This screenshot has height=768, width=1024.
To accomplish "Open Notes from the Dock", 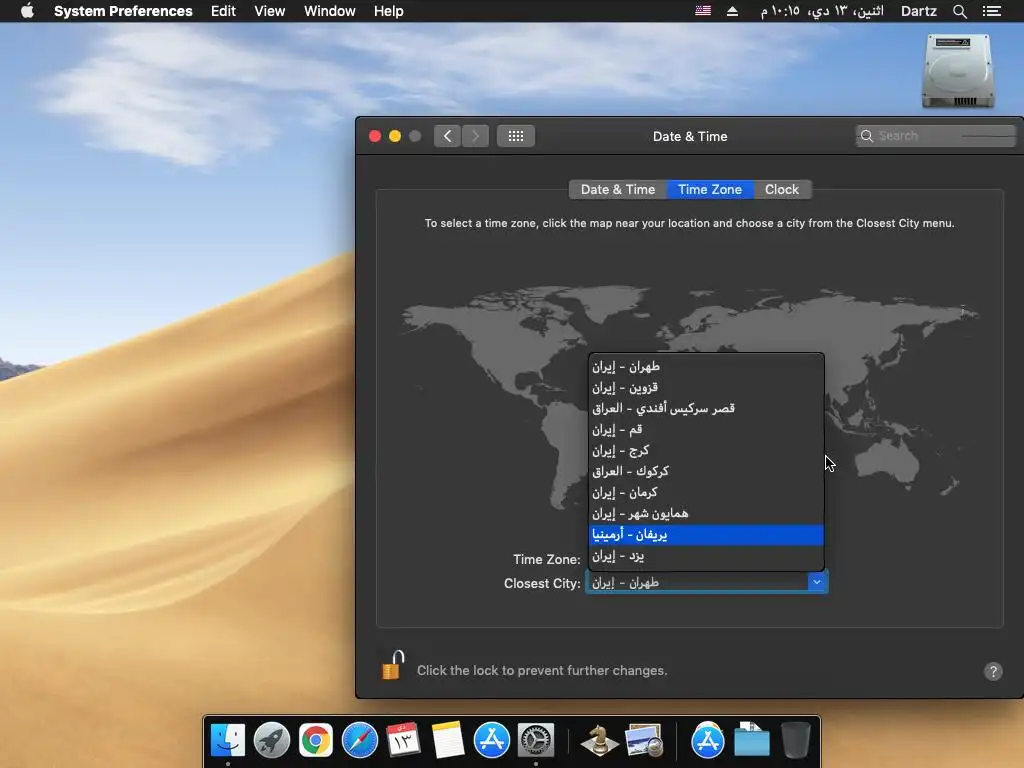I will coord(448,741).
